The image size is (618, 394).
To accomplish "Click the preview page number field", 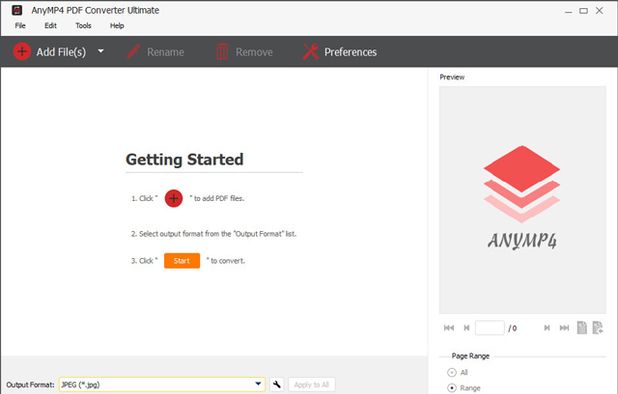I will coord(490,328).
